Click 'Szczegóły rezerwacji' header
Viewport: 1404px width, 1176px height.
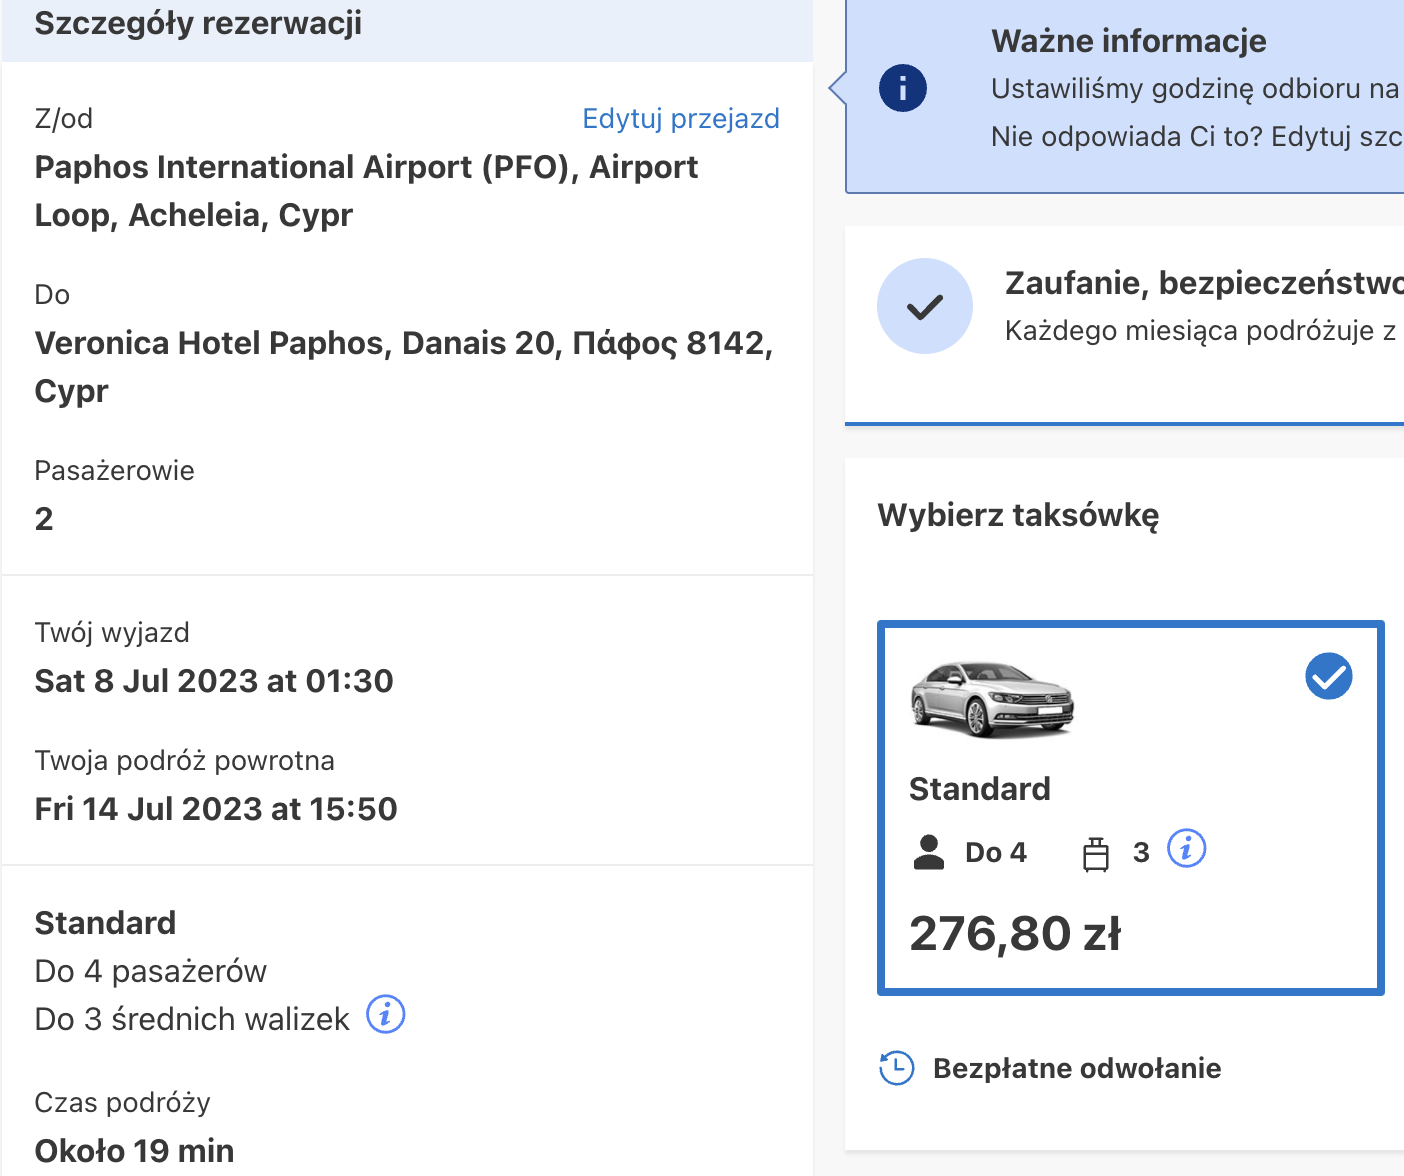click(198, 23)
